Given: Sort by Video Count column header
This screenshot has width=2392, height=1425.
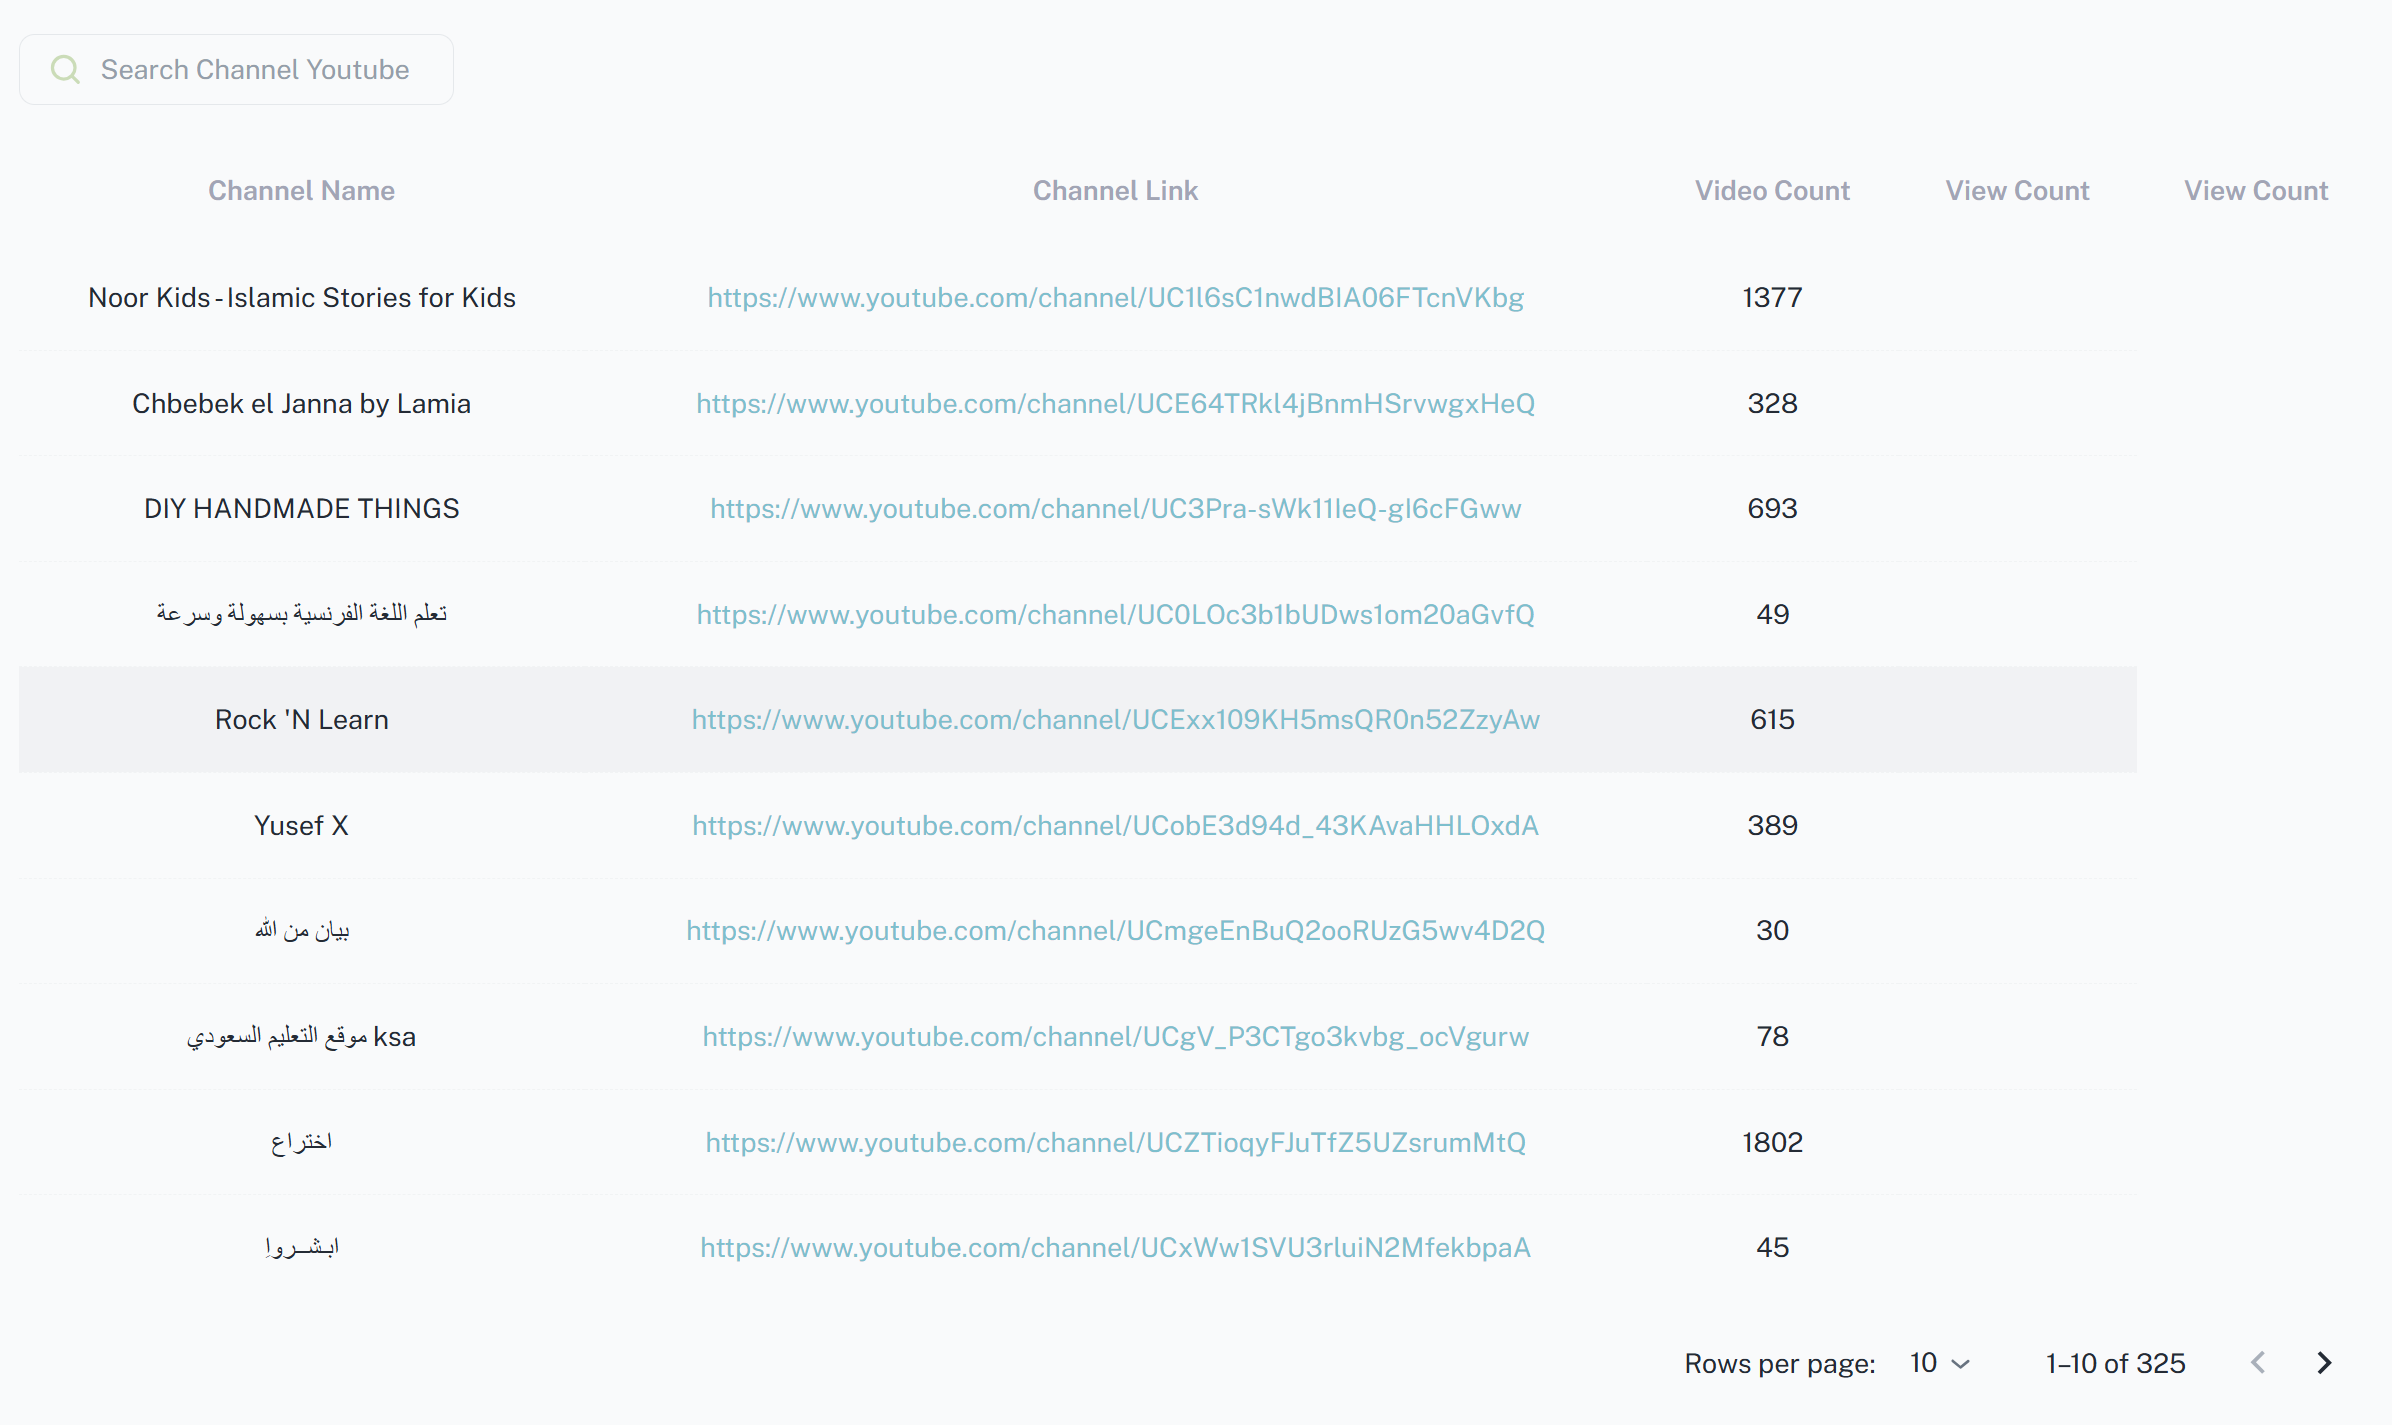Looking at the screenshot, I should 1772,191.
